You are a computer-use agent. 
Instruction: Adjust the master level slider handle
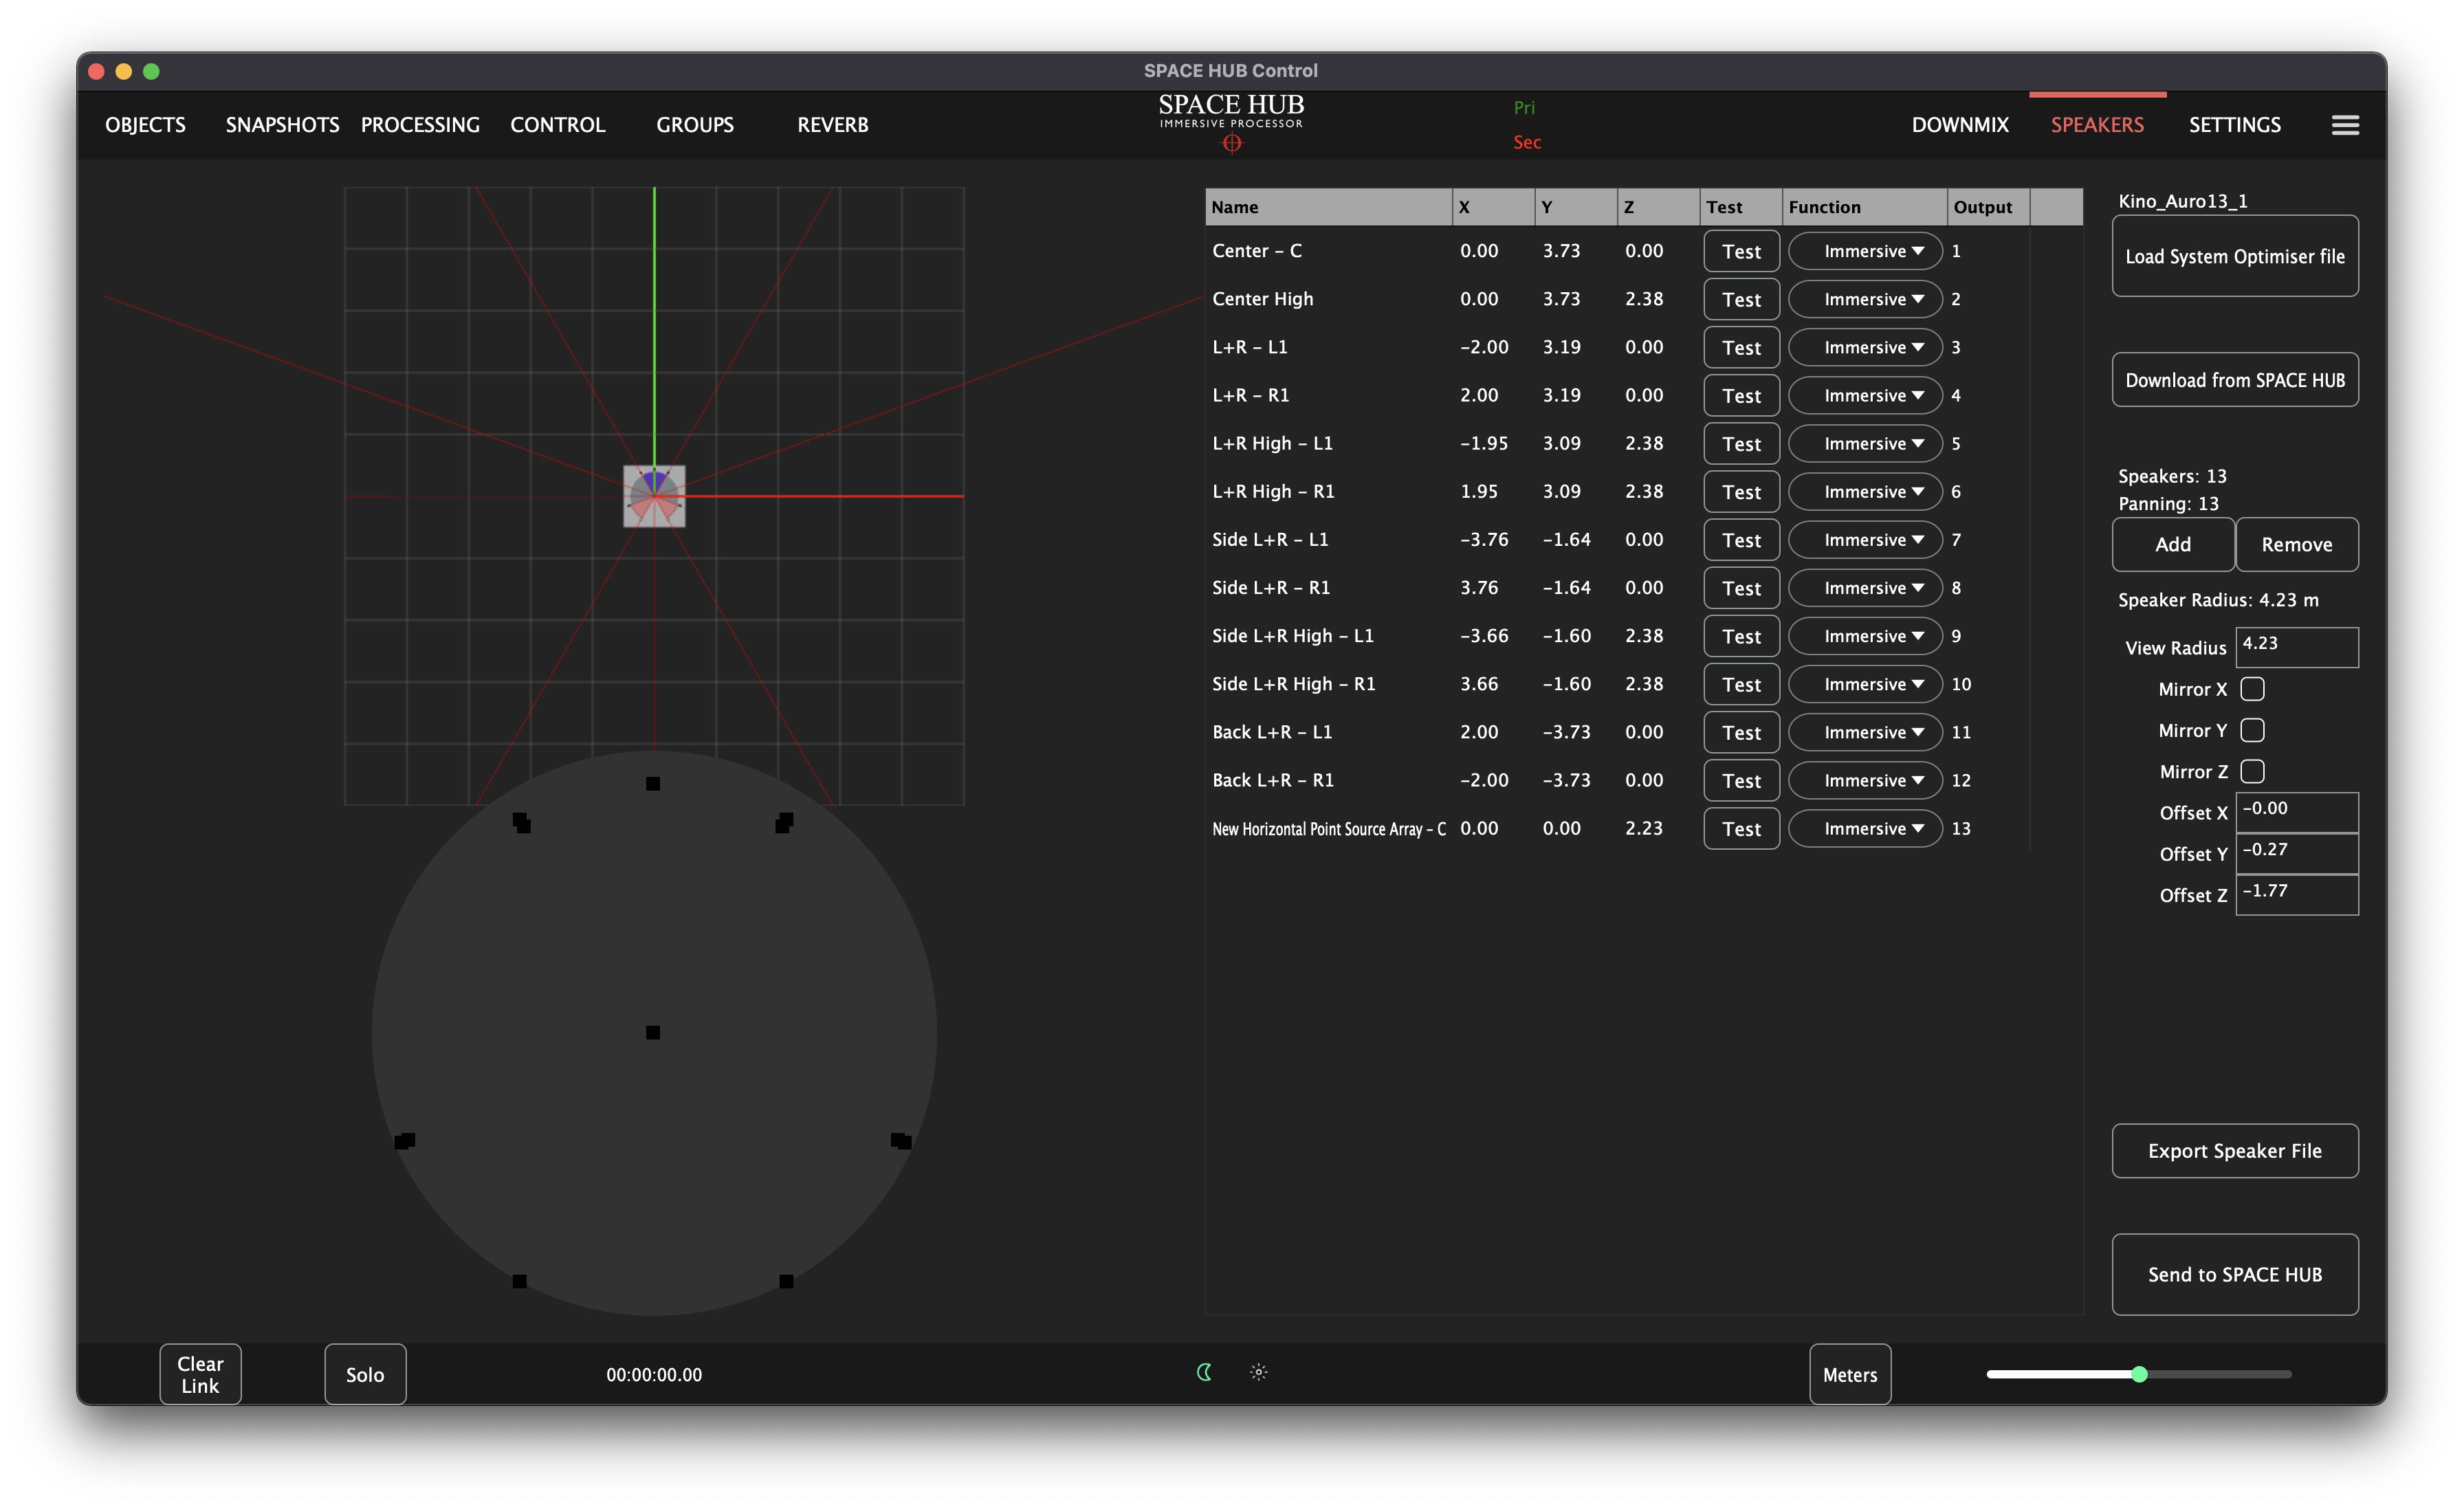[2139, 1374]
